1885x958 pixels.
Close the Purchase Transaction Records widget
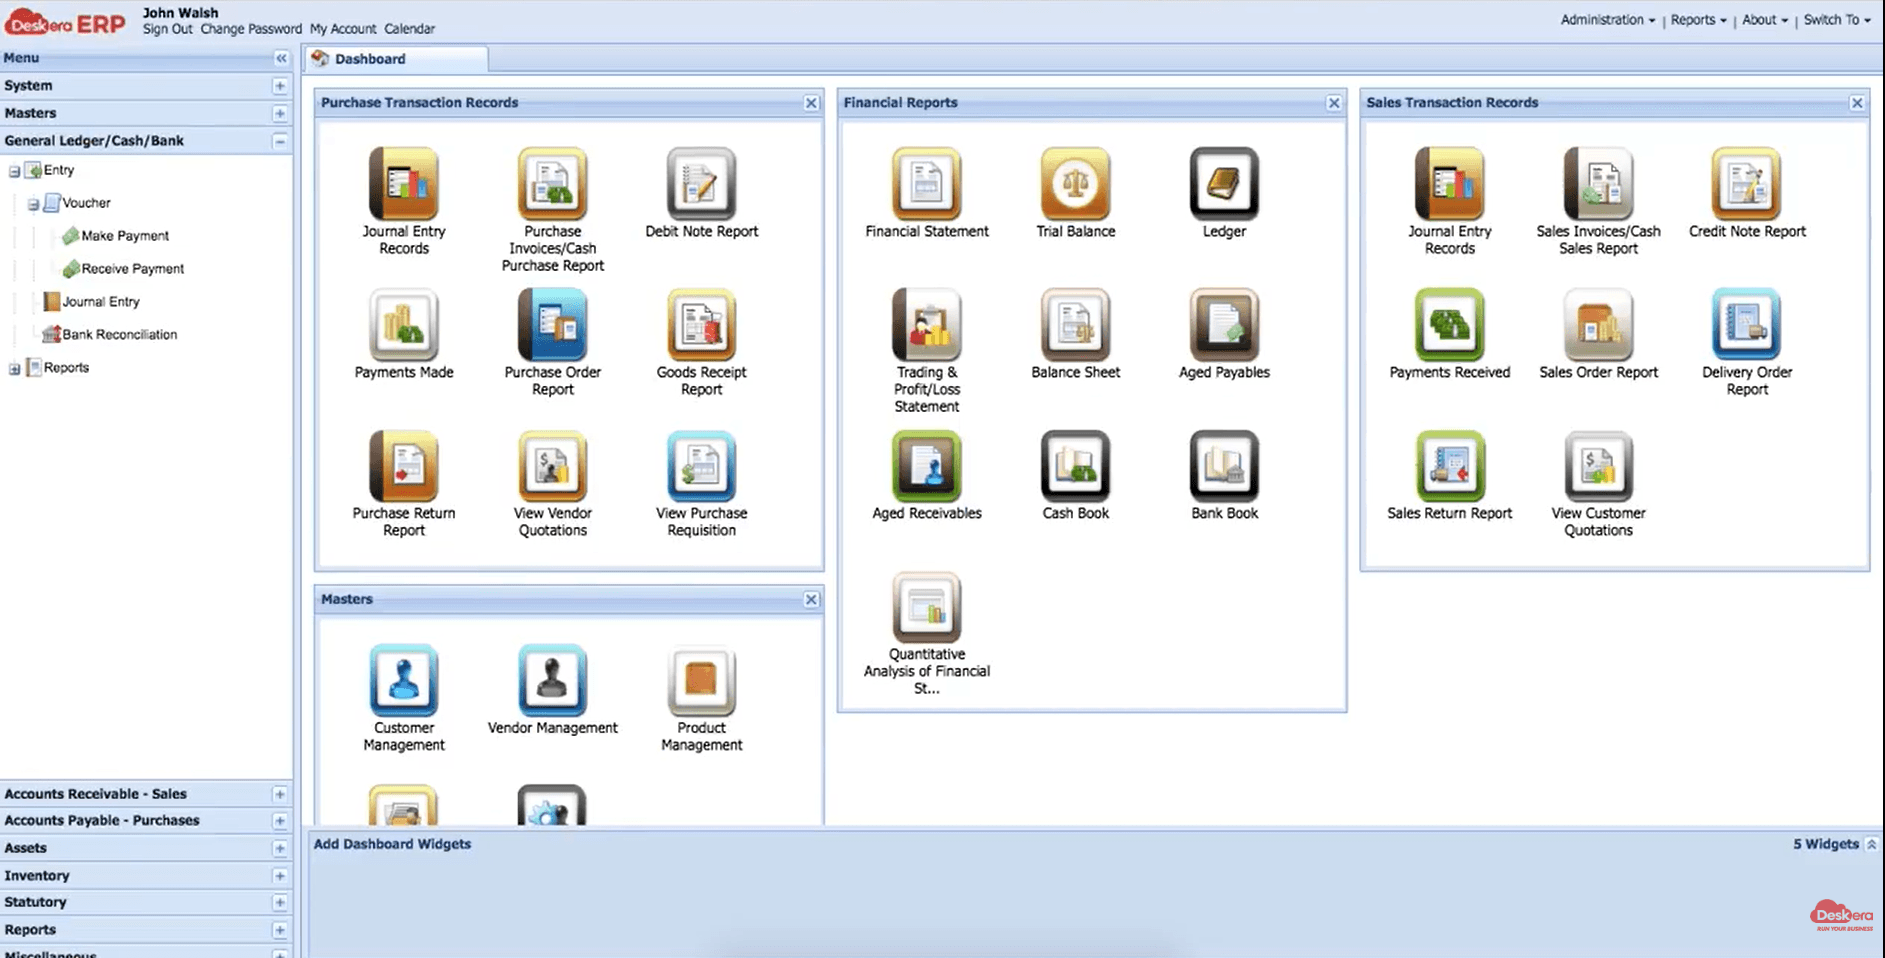(x=811, y=103)
